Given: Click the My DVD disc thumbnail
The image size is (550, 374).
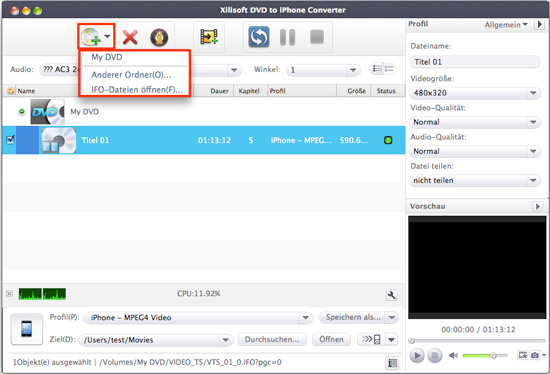Looking at the screenshot, I should (x=47, y=112).
